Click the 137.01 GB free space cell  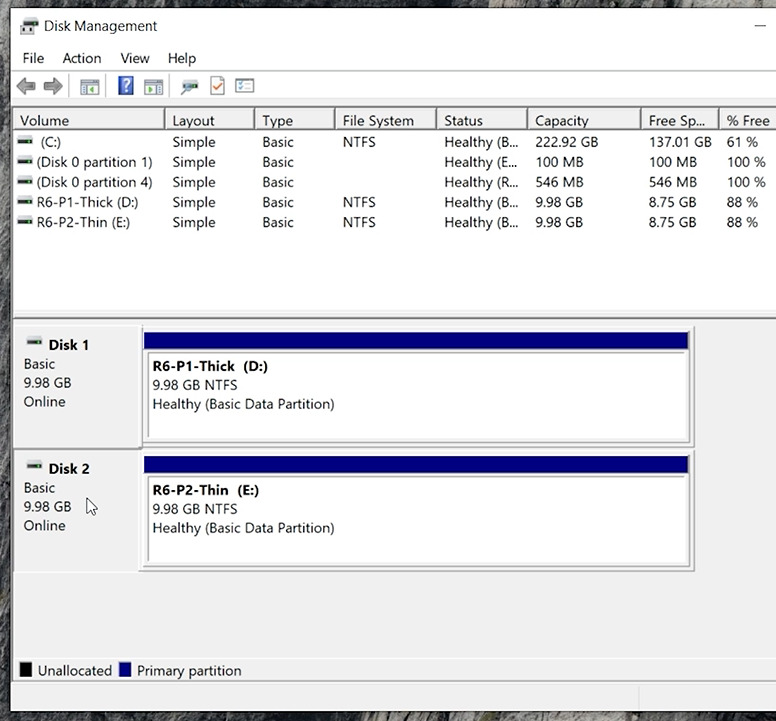(680, 142)
